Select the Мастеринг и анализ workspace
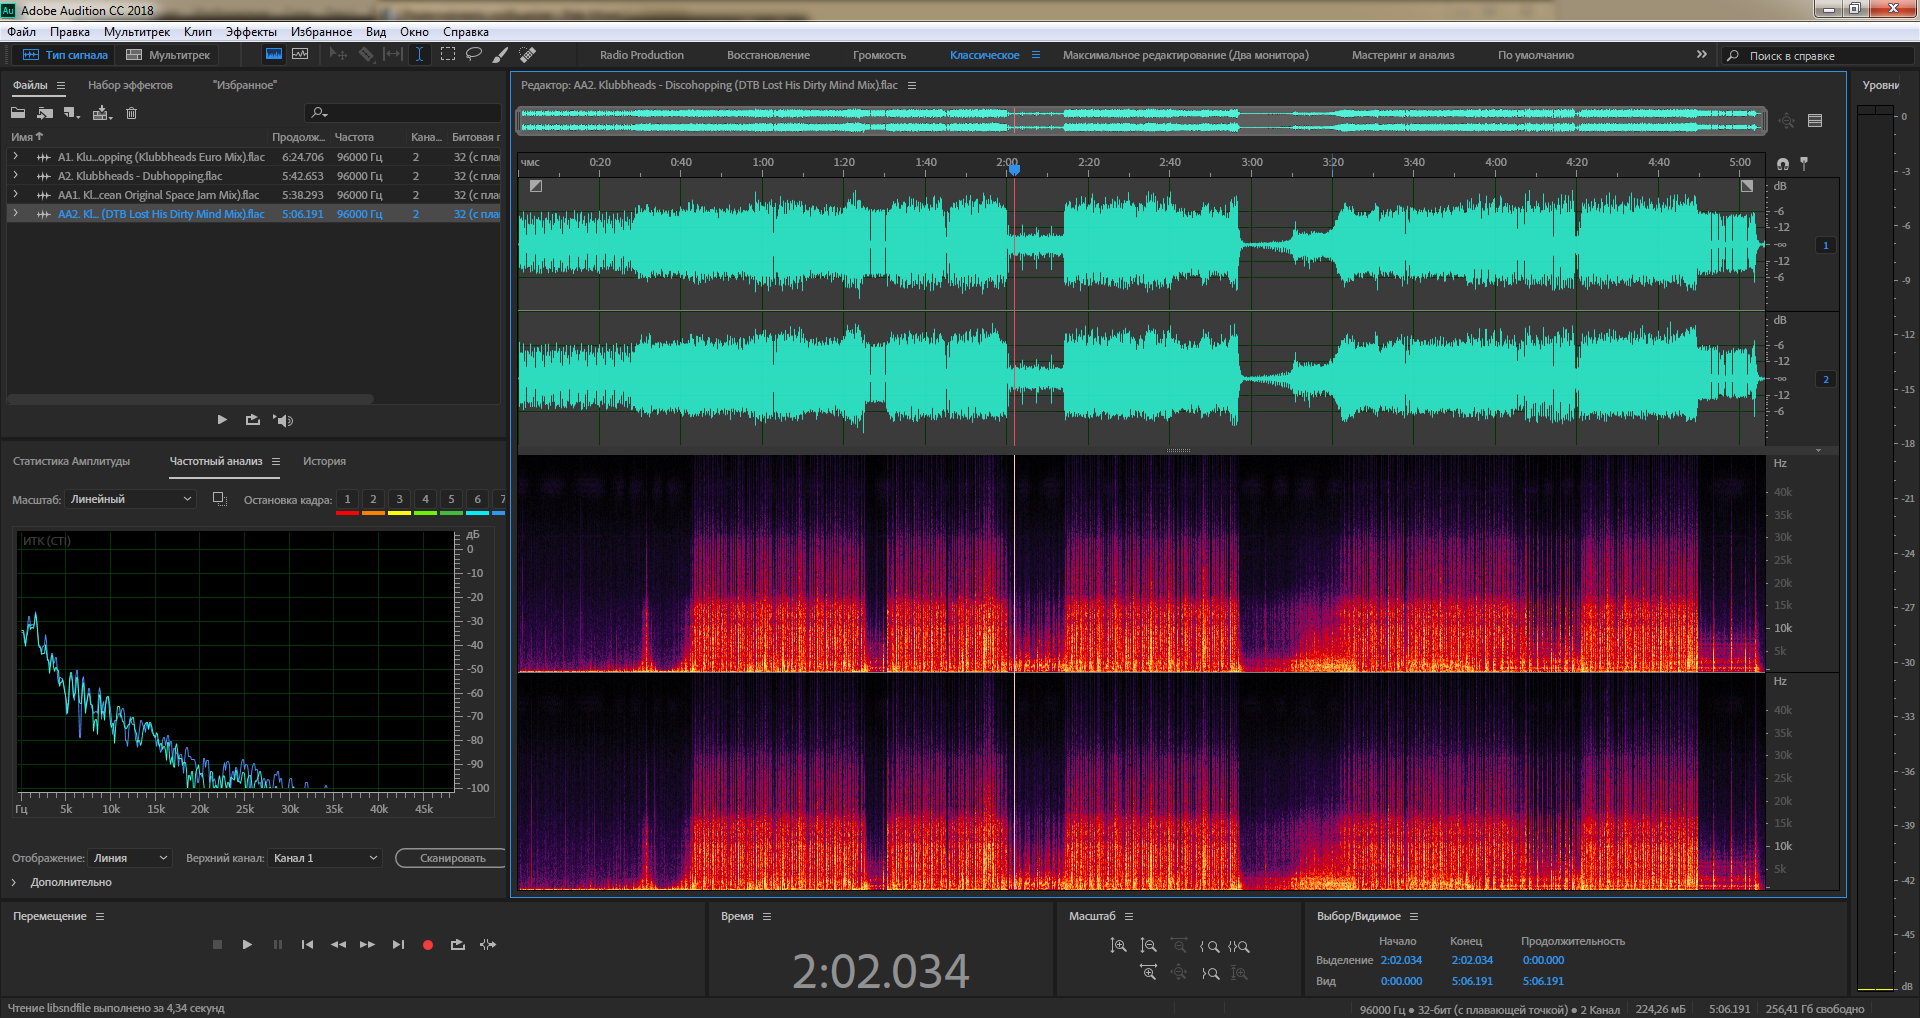The image size is (1920, 1018). (x=1403, y=55)
